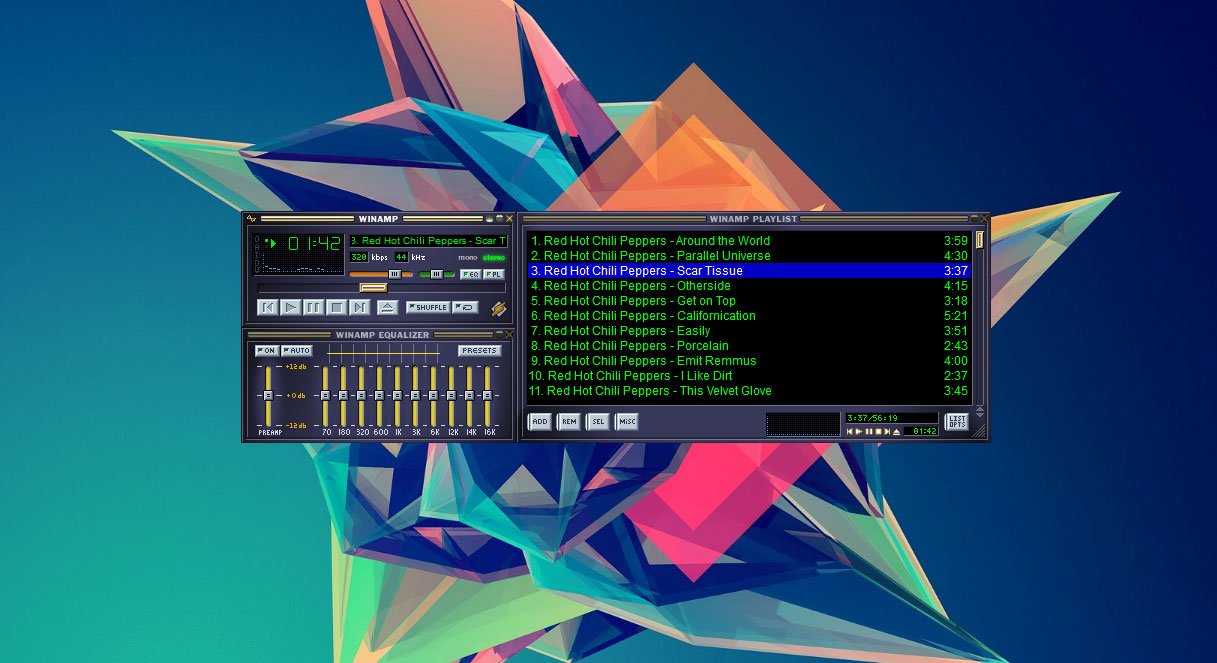Click the volume slider handle

(x=395, y=274)
